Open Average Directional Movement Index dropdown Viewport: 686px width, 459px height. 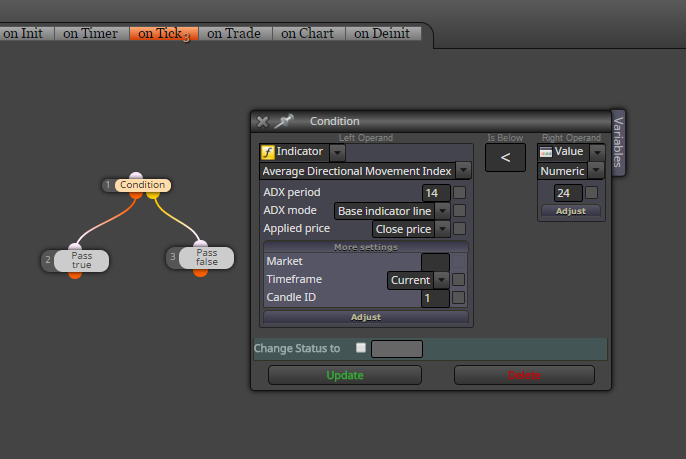tap(463, 171)
